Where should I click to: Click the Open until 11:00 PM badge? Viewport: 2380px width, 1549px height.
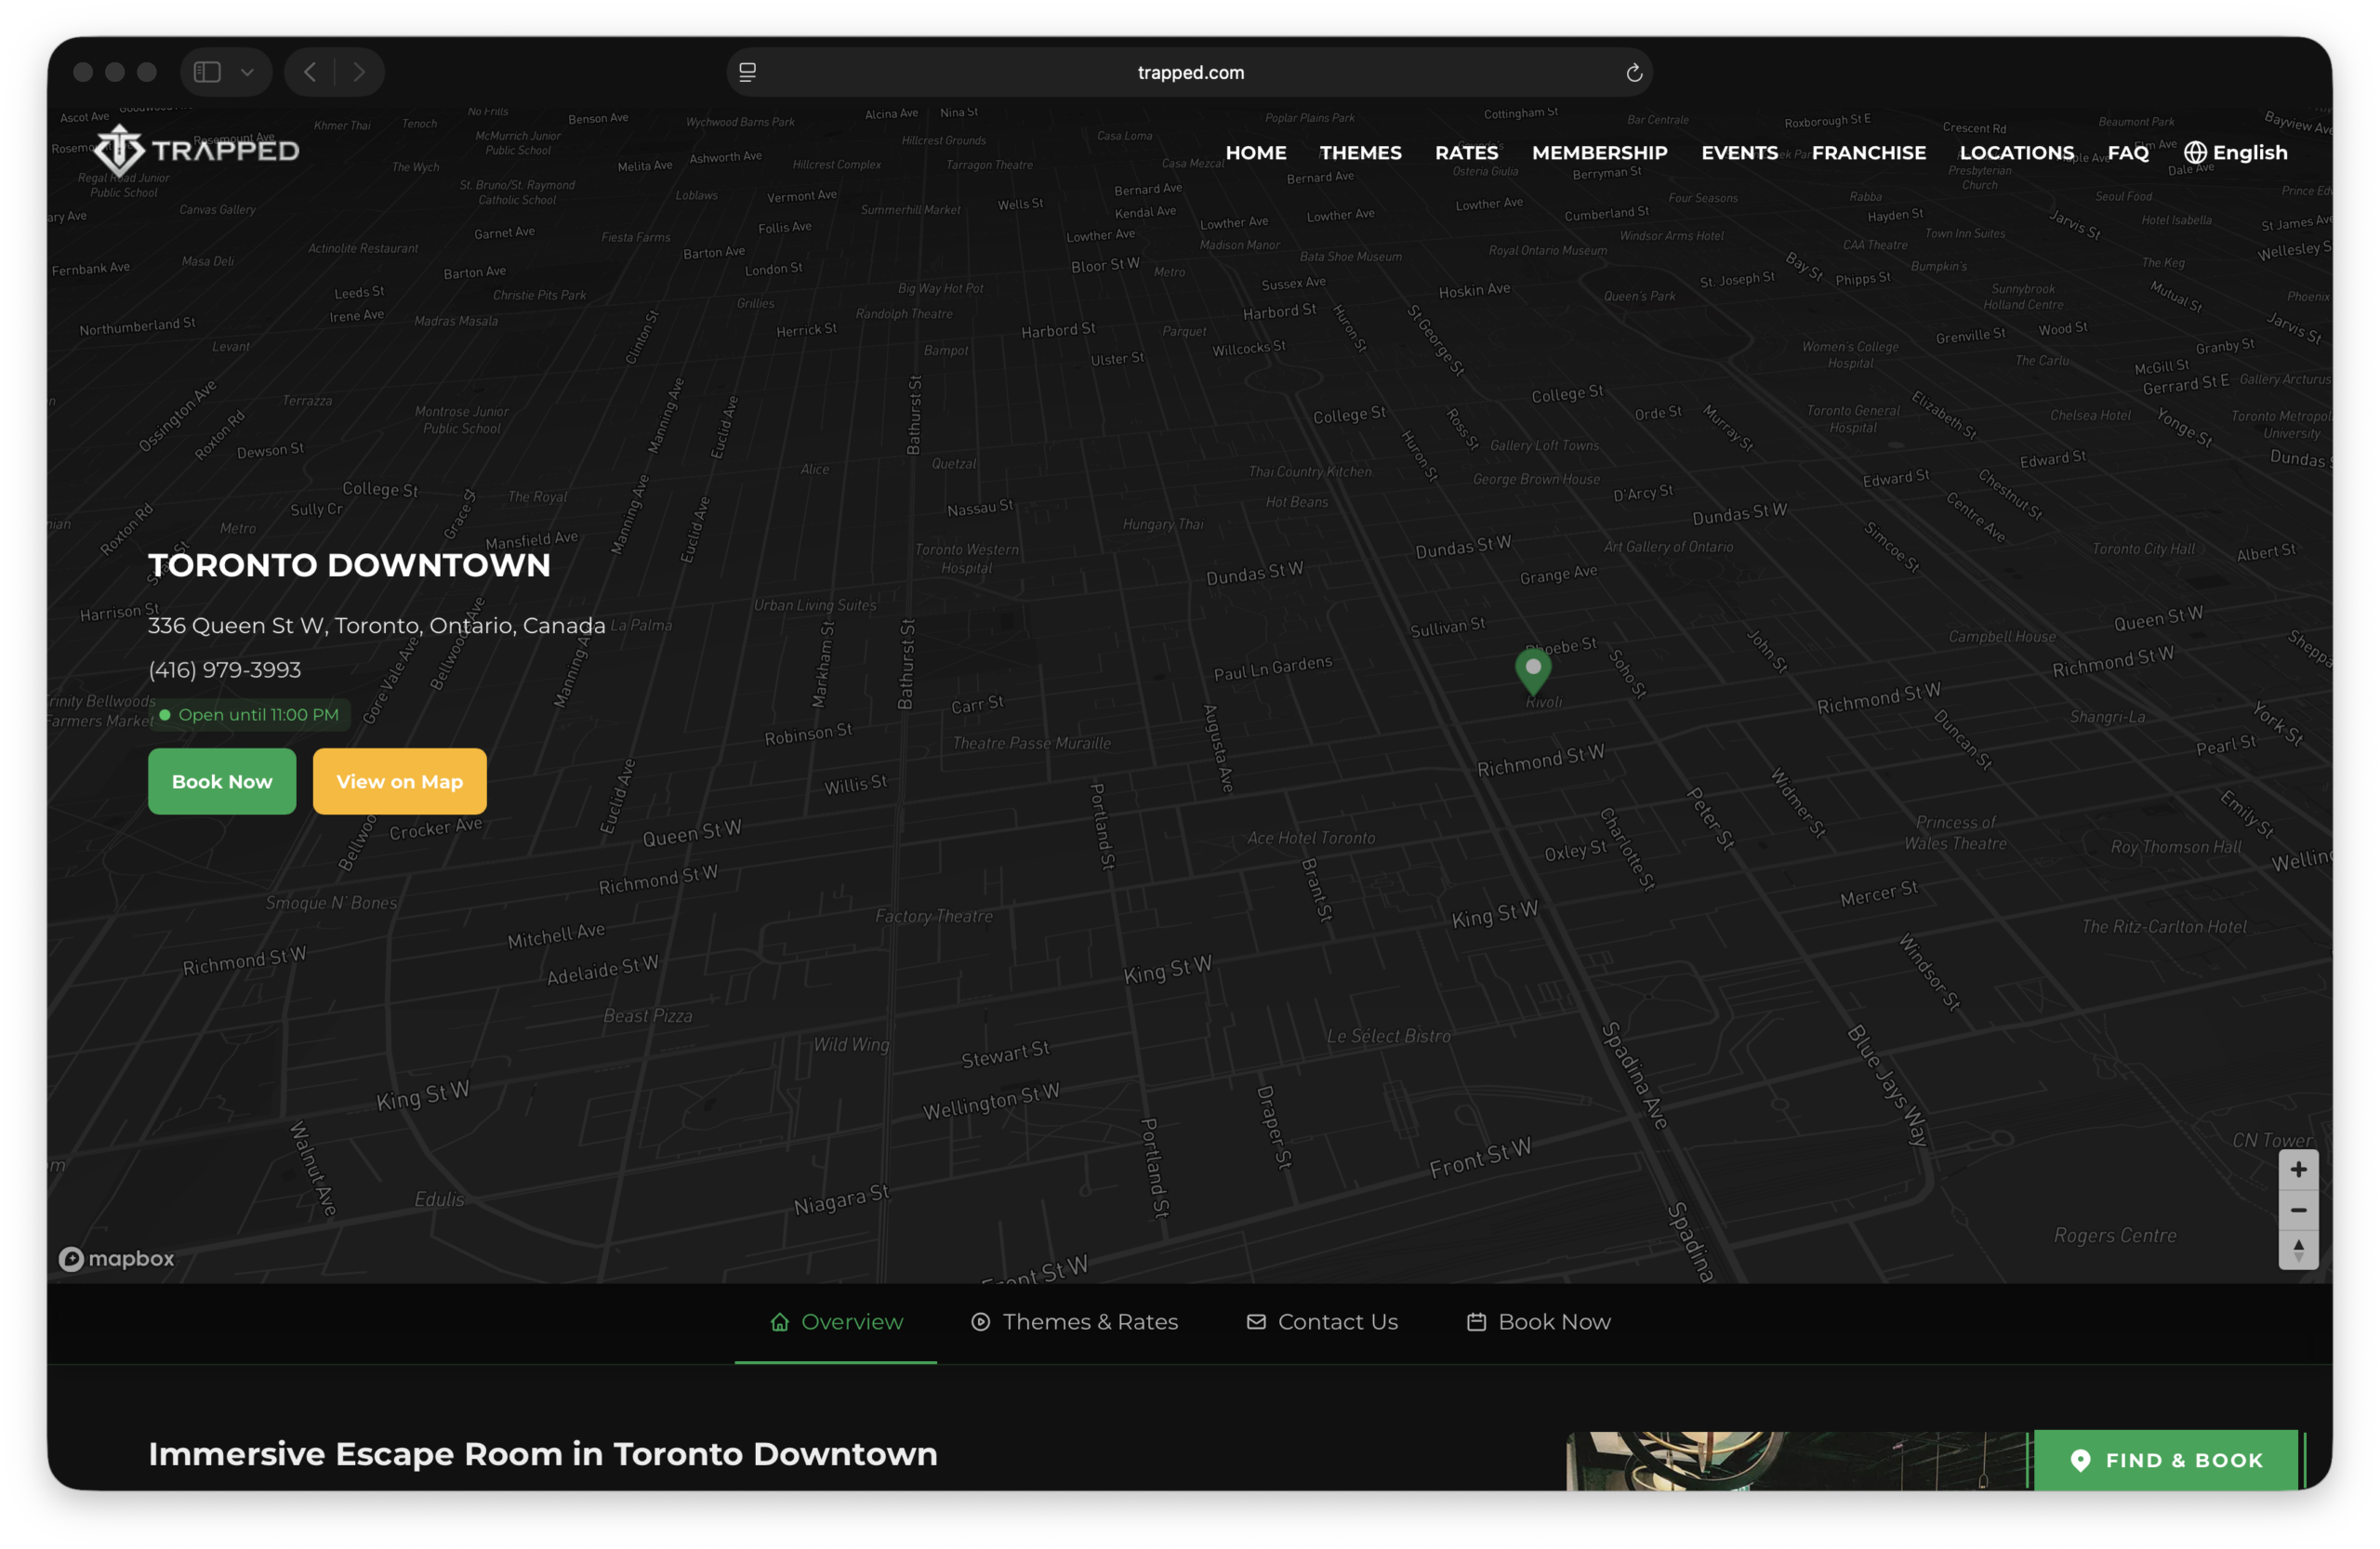click(249, 714)
